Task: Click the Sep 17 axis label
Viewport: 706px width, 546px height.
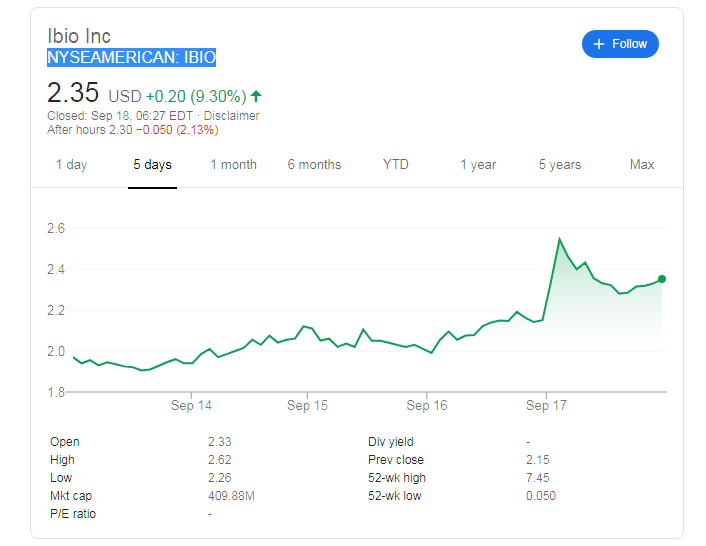Action: [x=546, y=406]
